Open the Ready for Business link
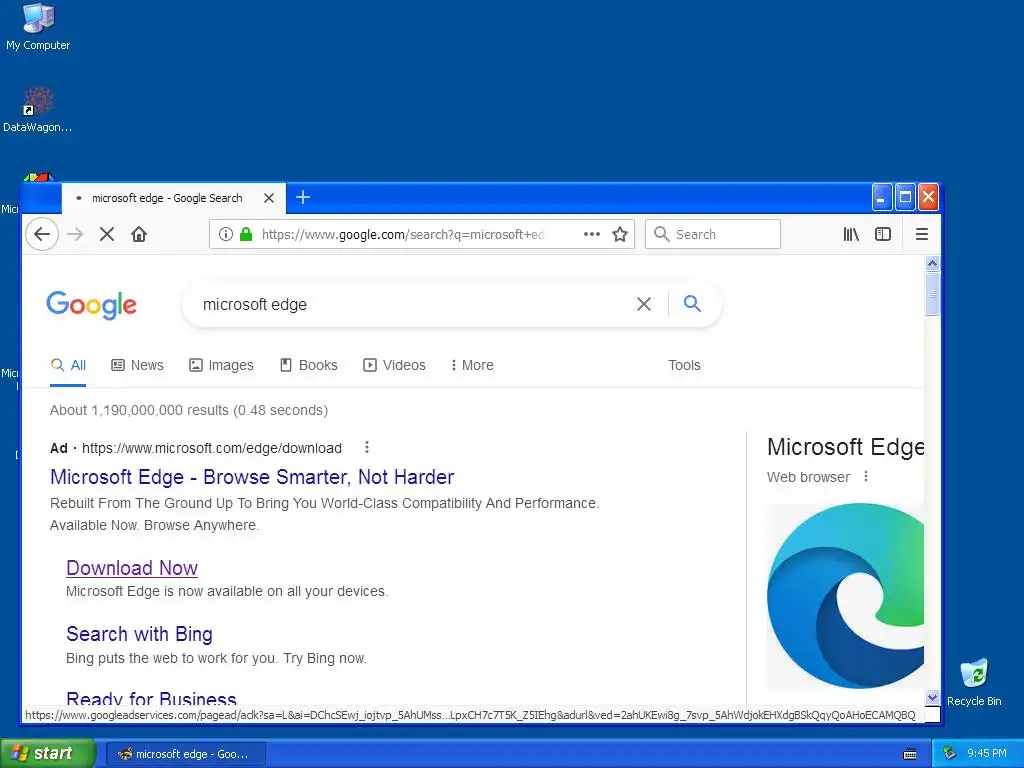 click(152, 697)
